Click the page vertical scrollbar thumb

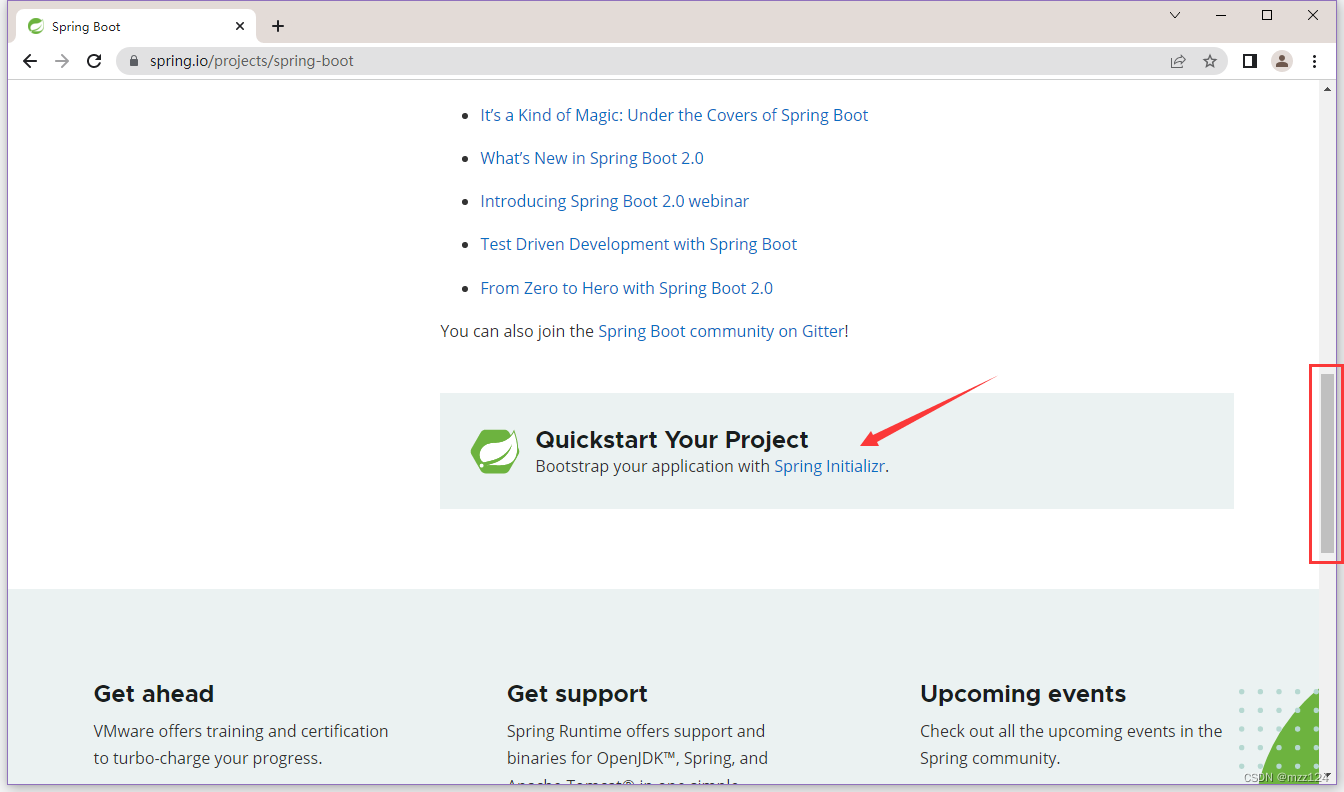[x=1327, y=463]
